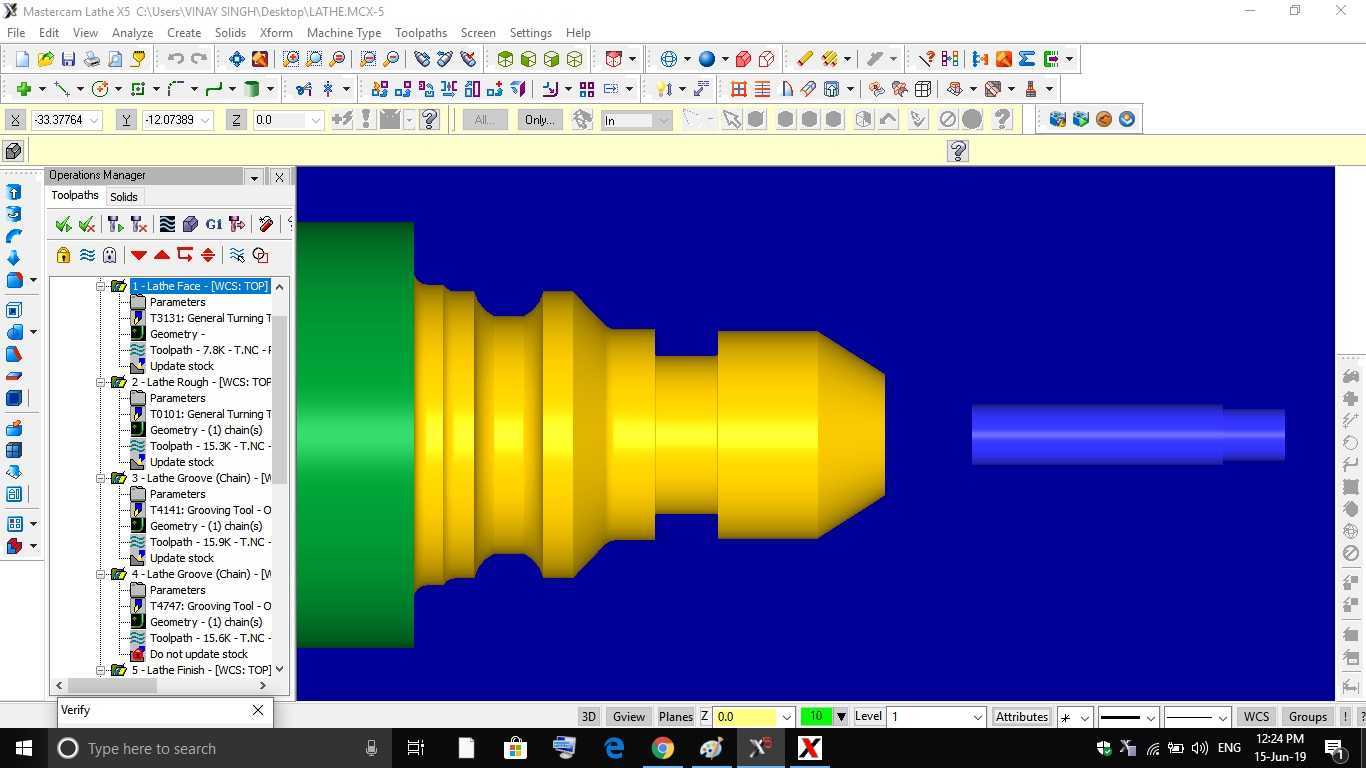
Task: Open Microsoft Edge from the taskbar
Action: pyautogui.click(x=613, y=748)
